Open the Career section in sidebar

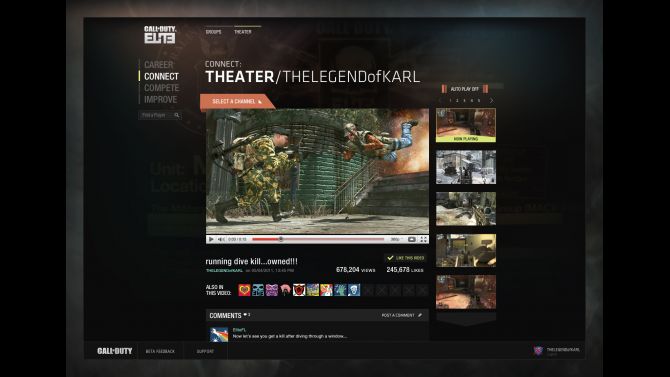(159, 65)
